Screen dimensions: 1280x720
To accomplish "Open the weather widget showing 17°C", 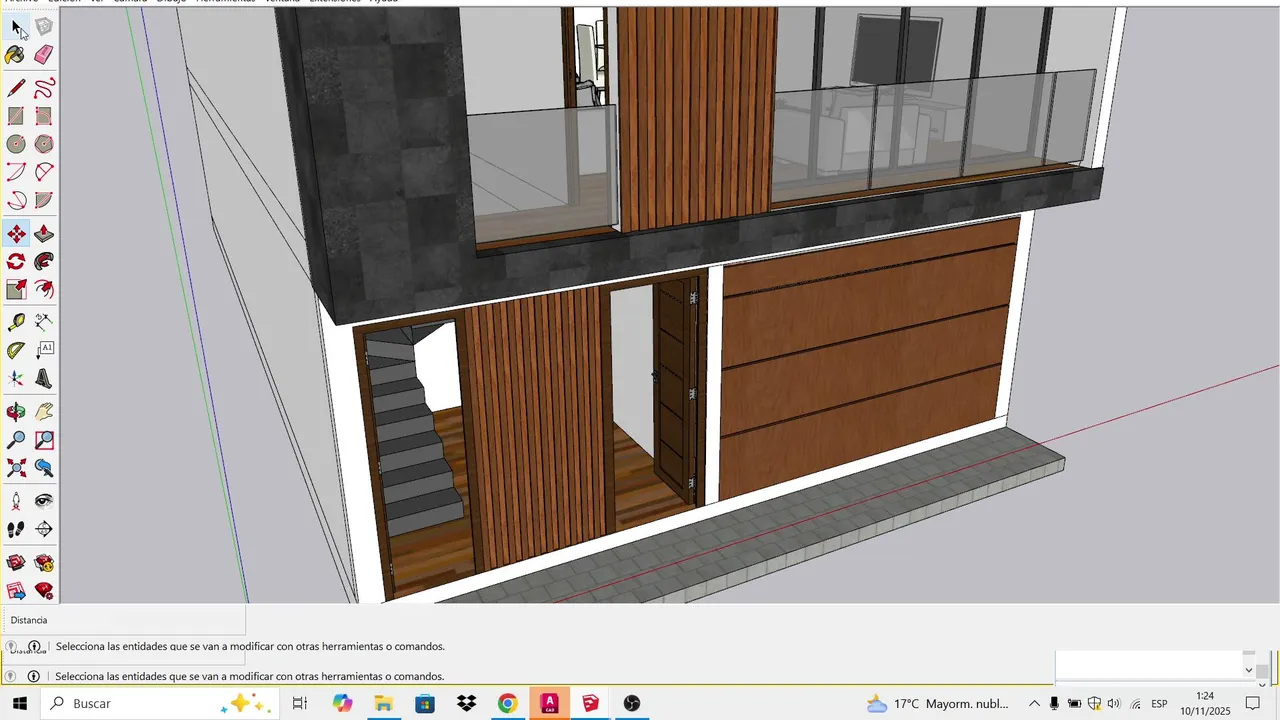I will 938,703.
